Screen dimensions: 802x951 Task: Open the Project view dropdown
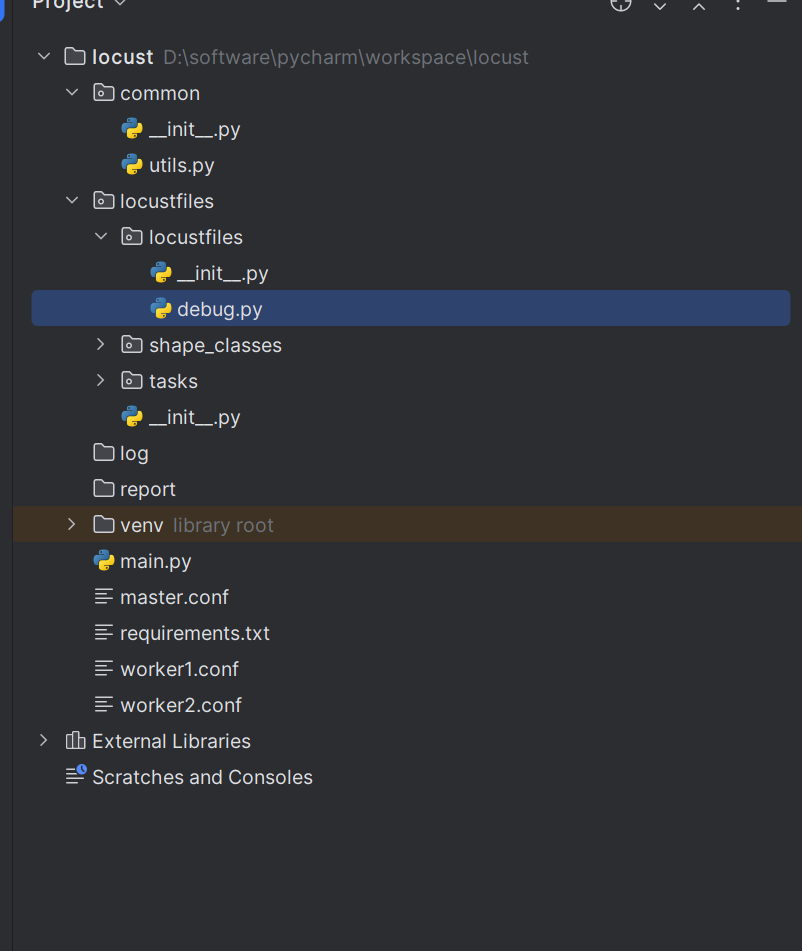click(121, 4)
